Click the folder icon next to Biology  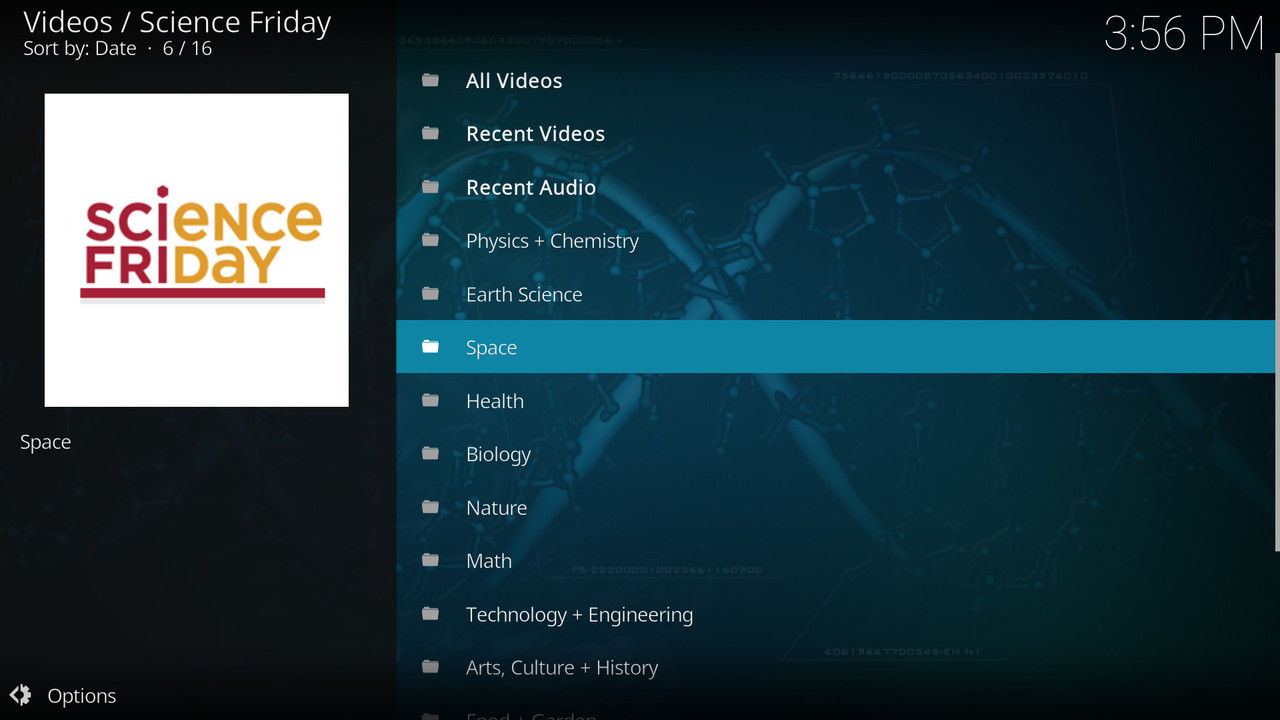[431, 454]
